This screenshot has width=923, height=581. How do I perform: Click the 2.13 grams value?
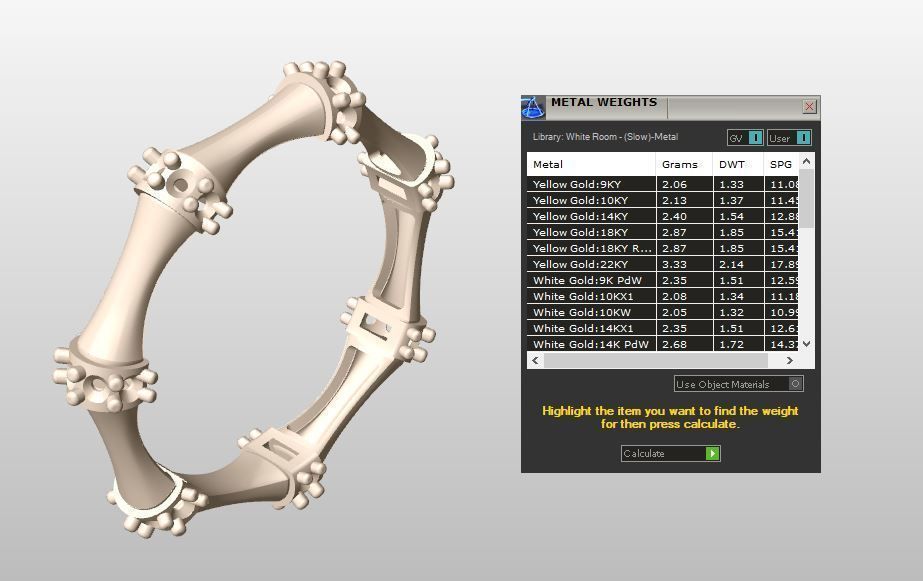[674, 200]
